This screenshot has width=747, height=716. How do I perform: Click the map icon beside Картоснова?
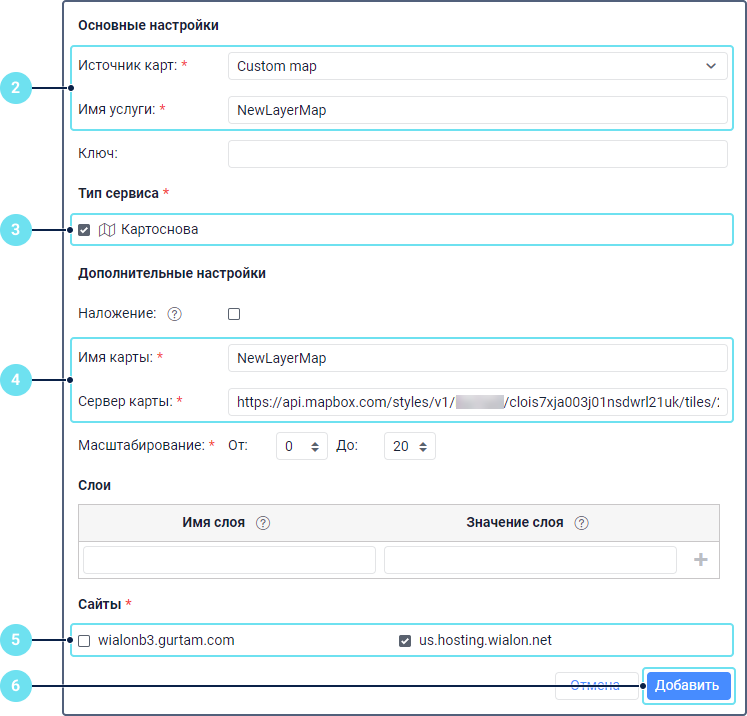107,230
